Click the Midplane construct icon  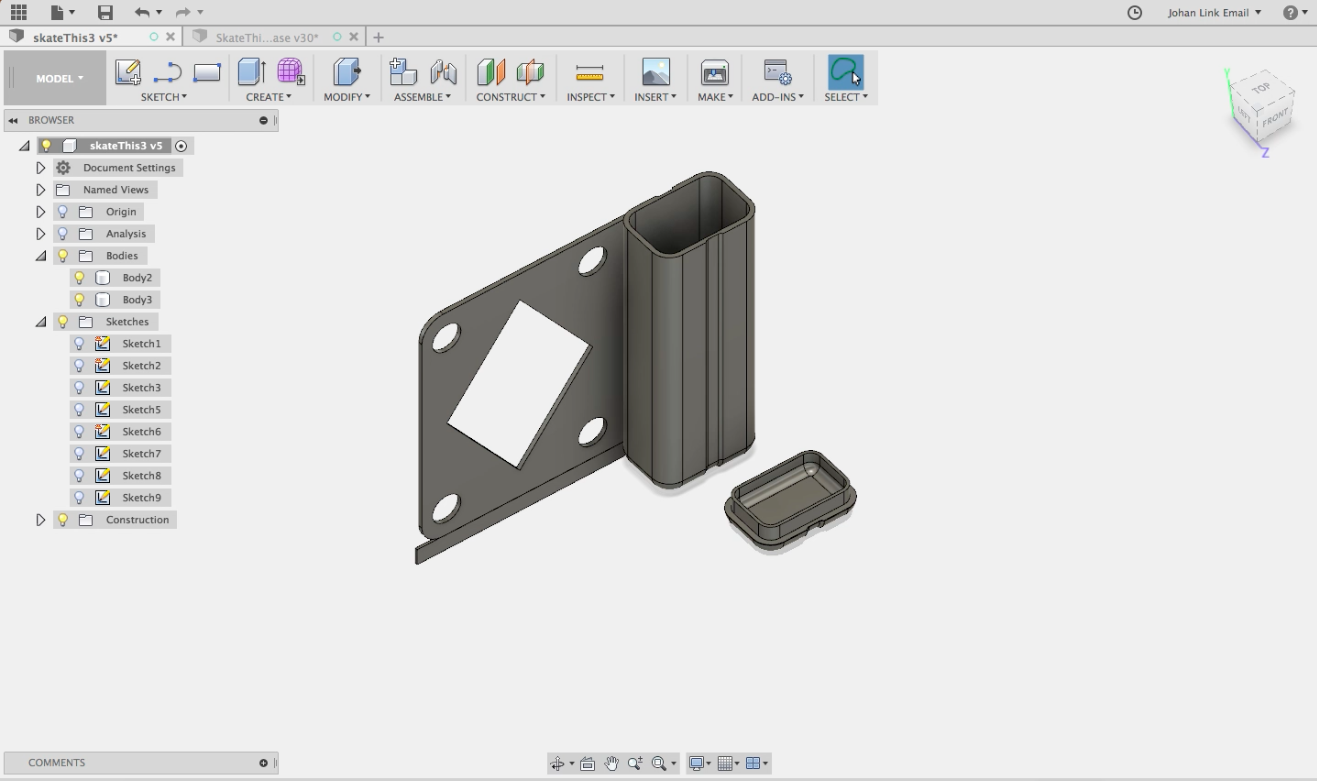530,72
